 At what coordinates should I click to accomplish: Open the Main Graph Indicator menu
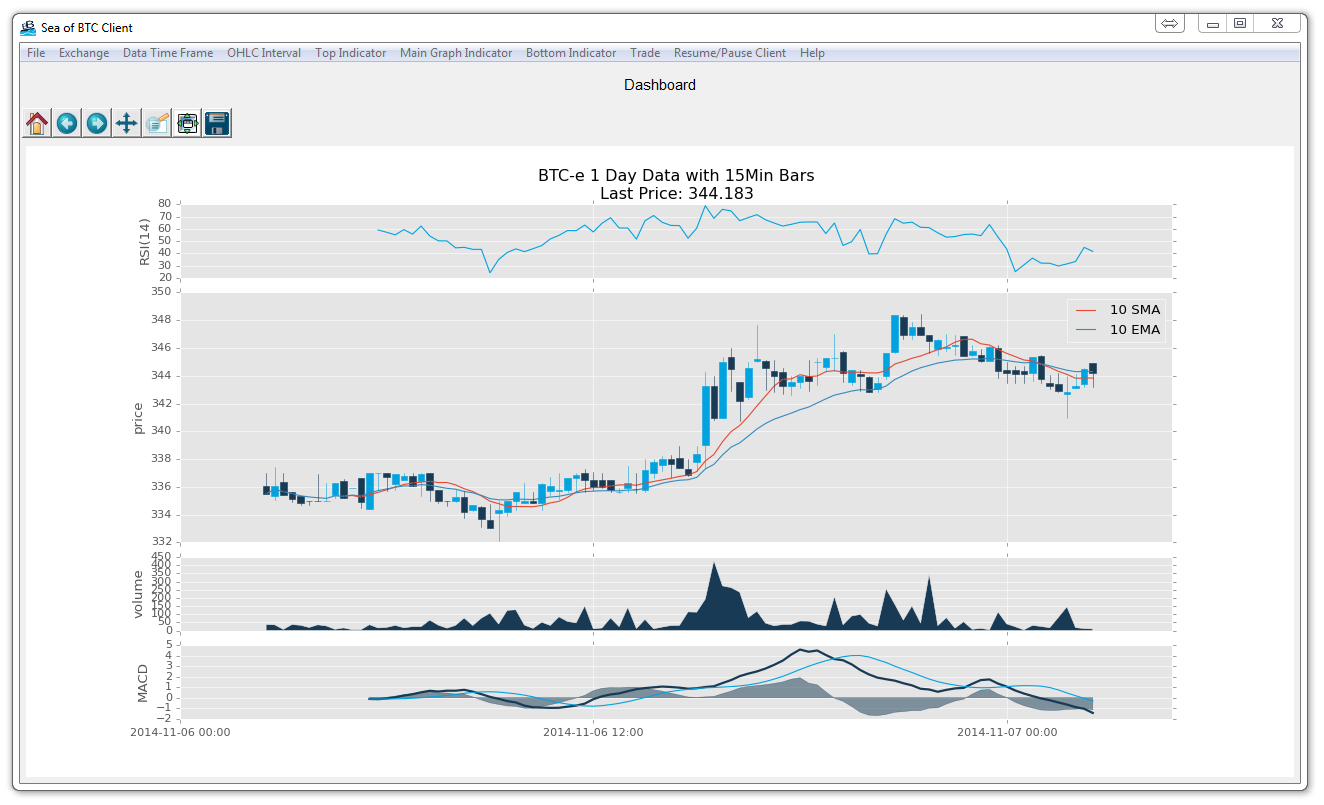click(456, 53)
